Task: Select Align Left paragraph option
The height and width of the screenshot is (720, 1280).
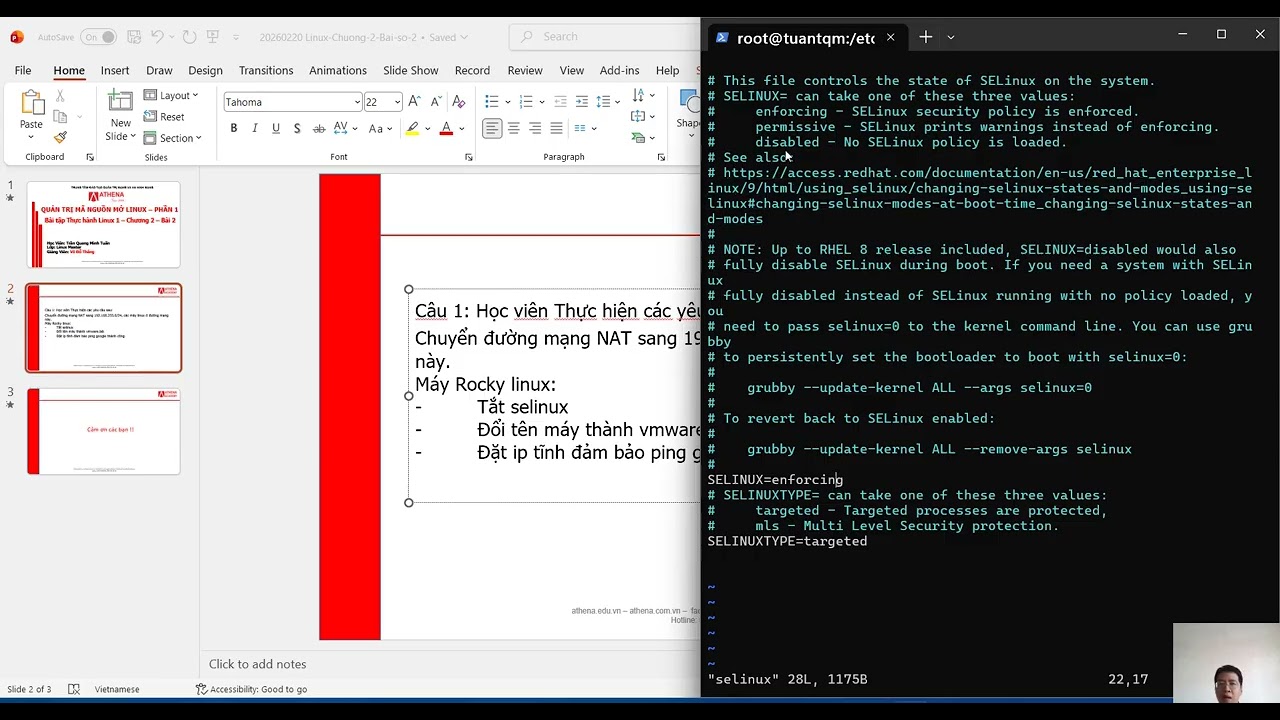Action: tap(492, 128)
